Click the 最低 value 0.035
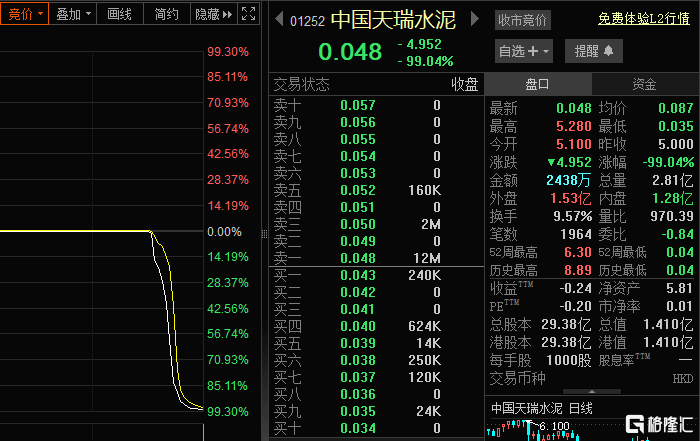700x441 pixels. pyautogui.click(x=675, y=126)
